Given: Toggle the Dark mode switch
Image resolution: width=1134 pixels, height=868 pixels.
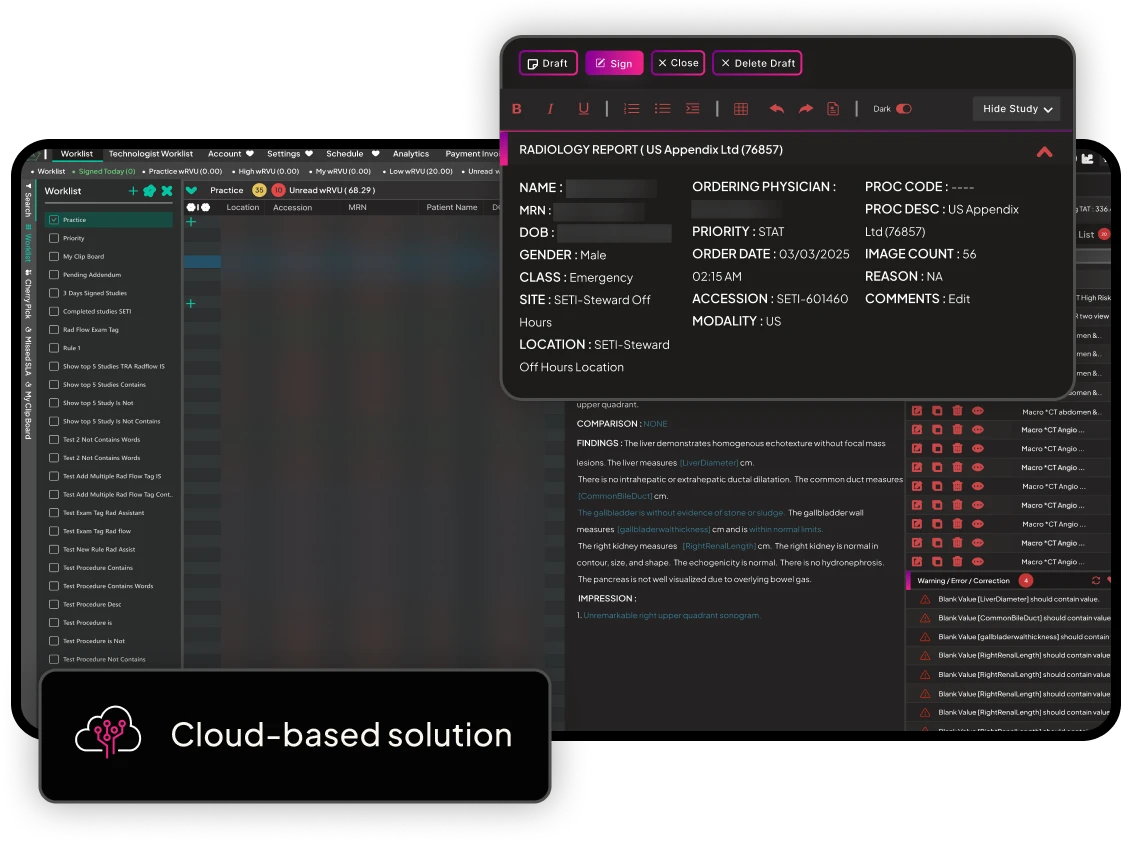Looking at the screenshot, I should click(904, 109).
